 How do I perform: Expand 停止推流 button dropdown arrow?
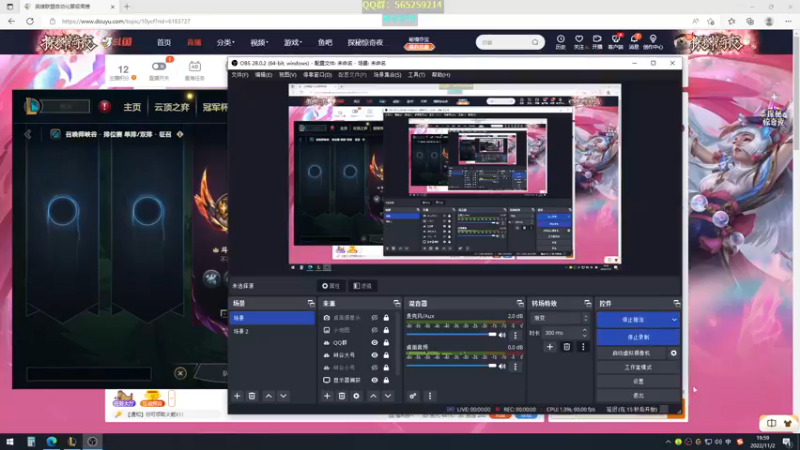click(674, 320)
